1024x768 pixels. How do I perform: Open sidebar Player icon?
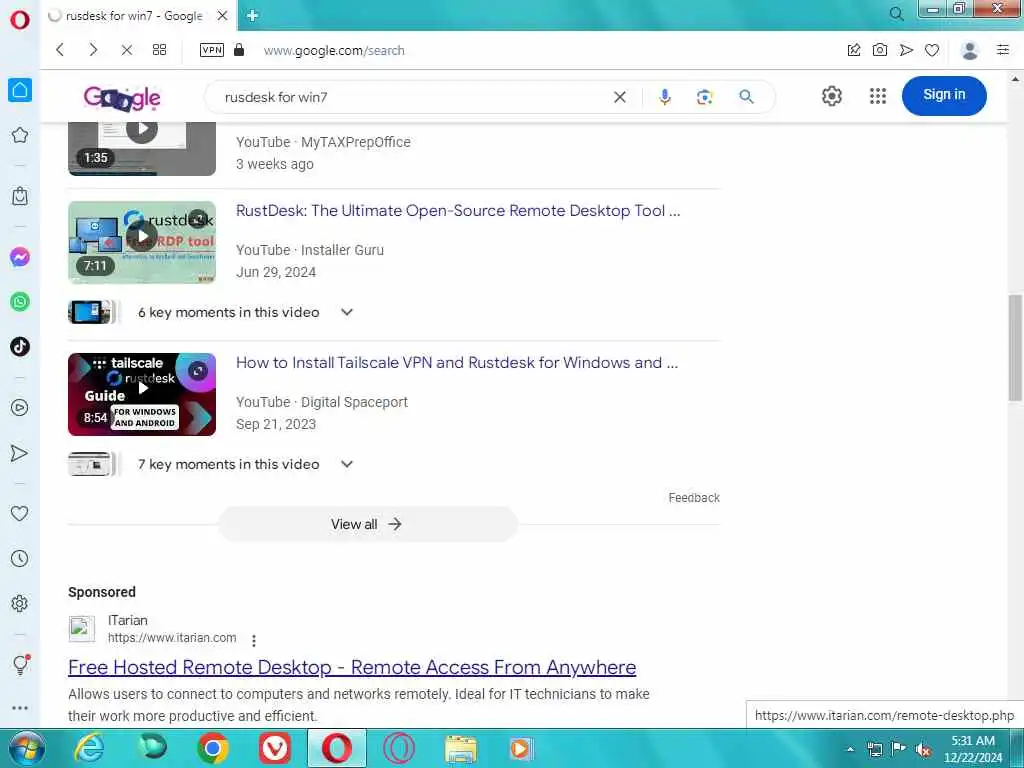(x=20, y=408)
